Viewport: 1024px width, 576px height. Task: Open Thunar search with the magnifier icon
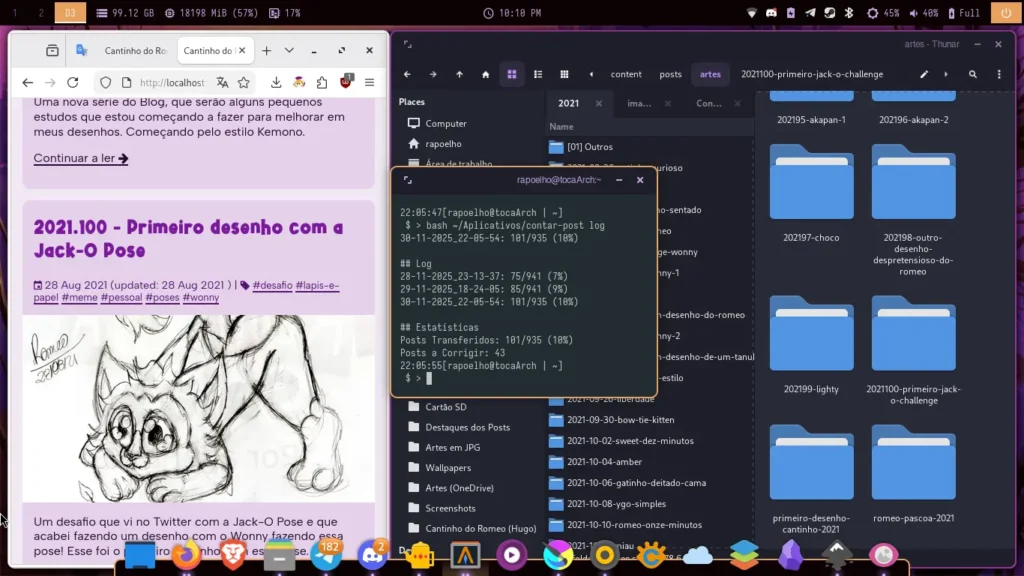972,74
